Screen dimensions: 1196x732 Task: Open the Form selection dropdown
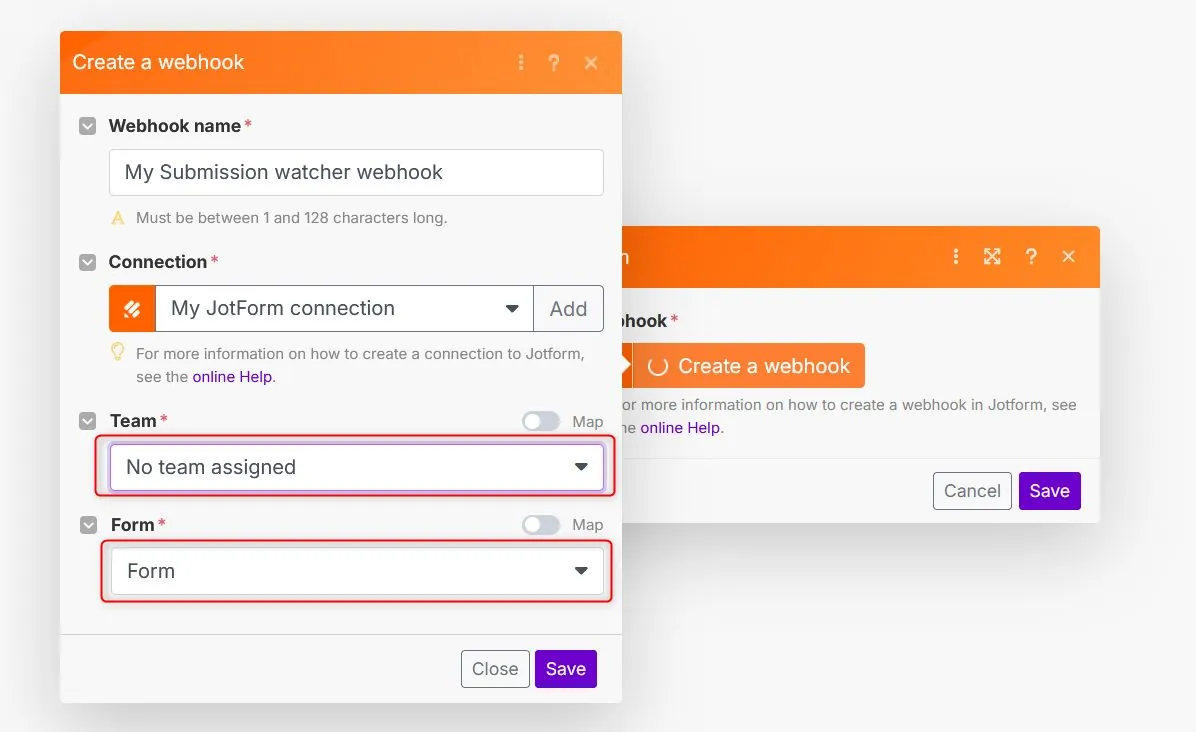point(357,571)
